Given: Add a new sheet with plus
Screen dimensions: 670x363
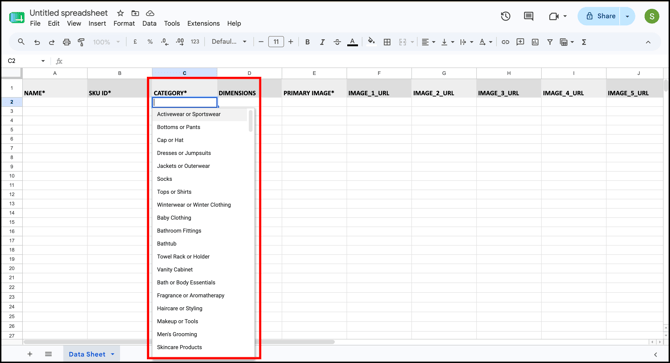Looking at the screenshot, I should 29,354.
